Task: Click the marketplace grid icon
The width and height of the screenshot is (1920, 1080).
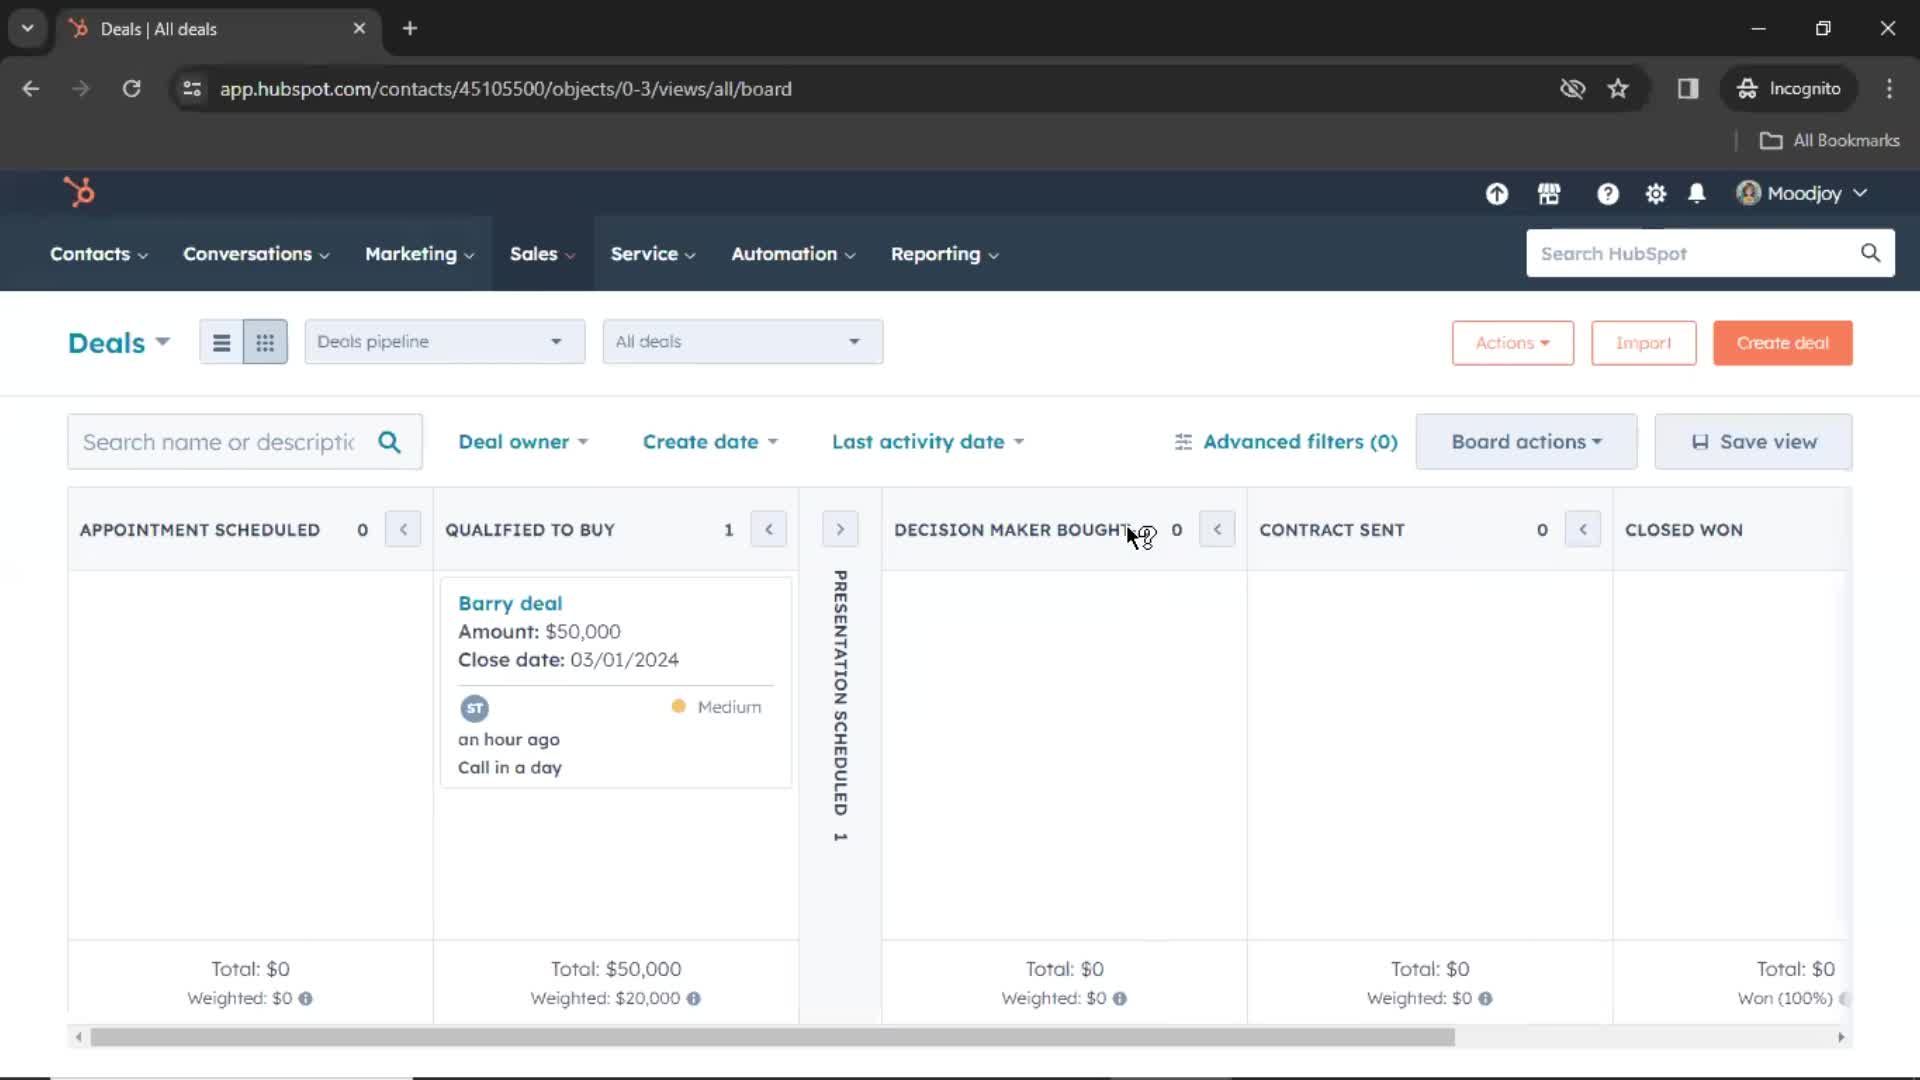Action: tap(1549, 194)
